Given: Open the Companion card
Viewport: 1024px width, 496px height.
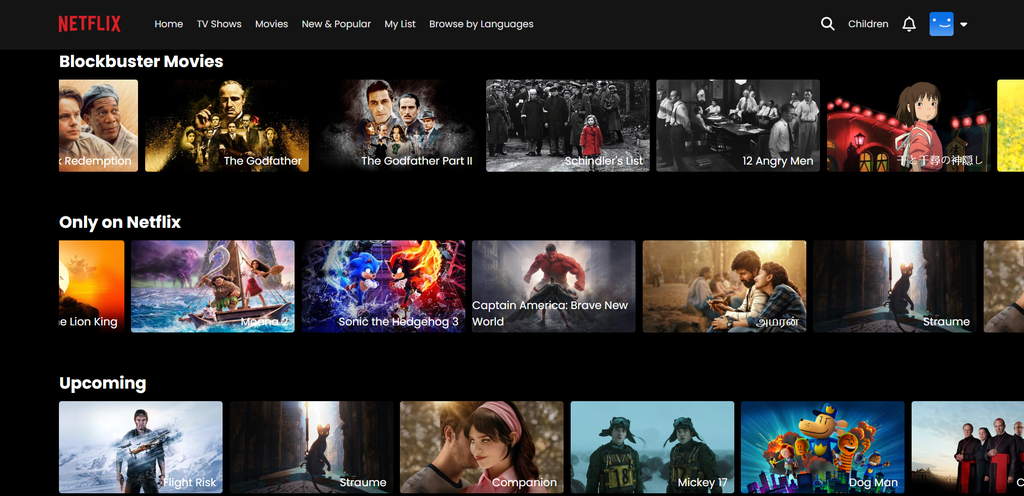Looking at the screenshot, I should (481, 447).
